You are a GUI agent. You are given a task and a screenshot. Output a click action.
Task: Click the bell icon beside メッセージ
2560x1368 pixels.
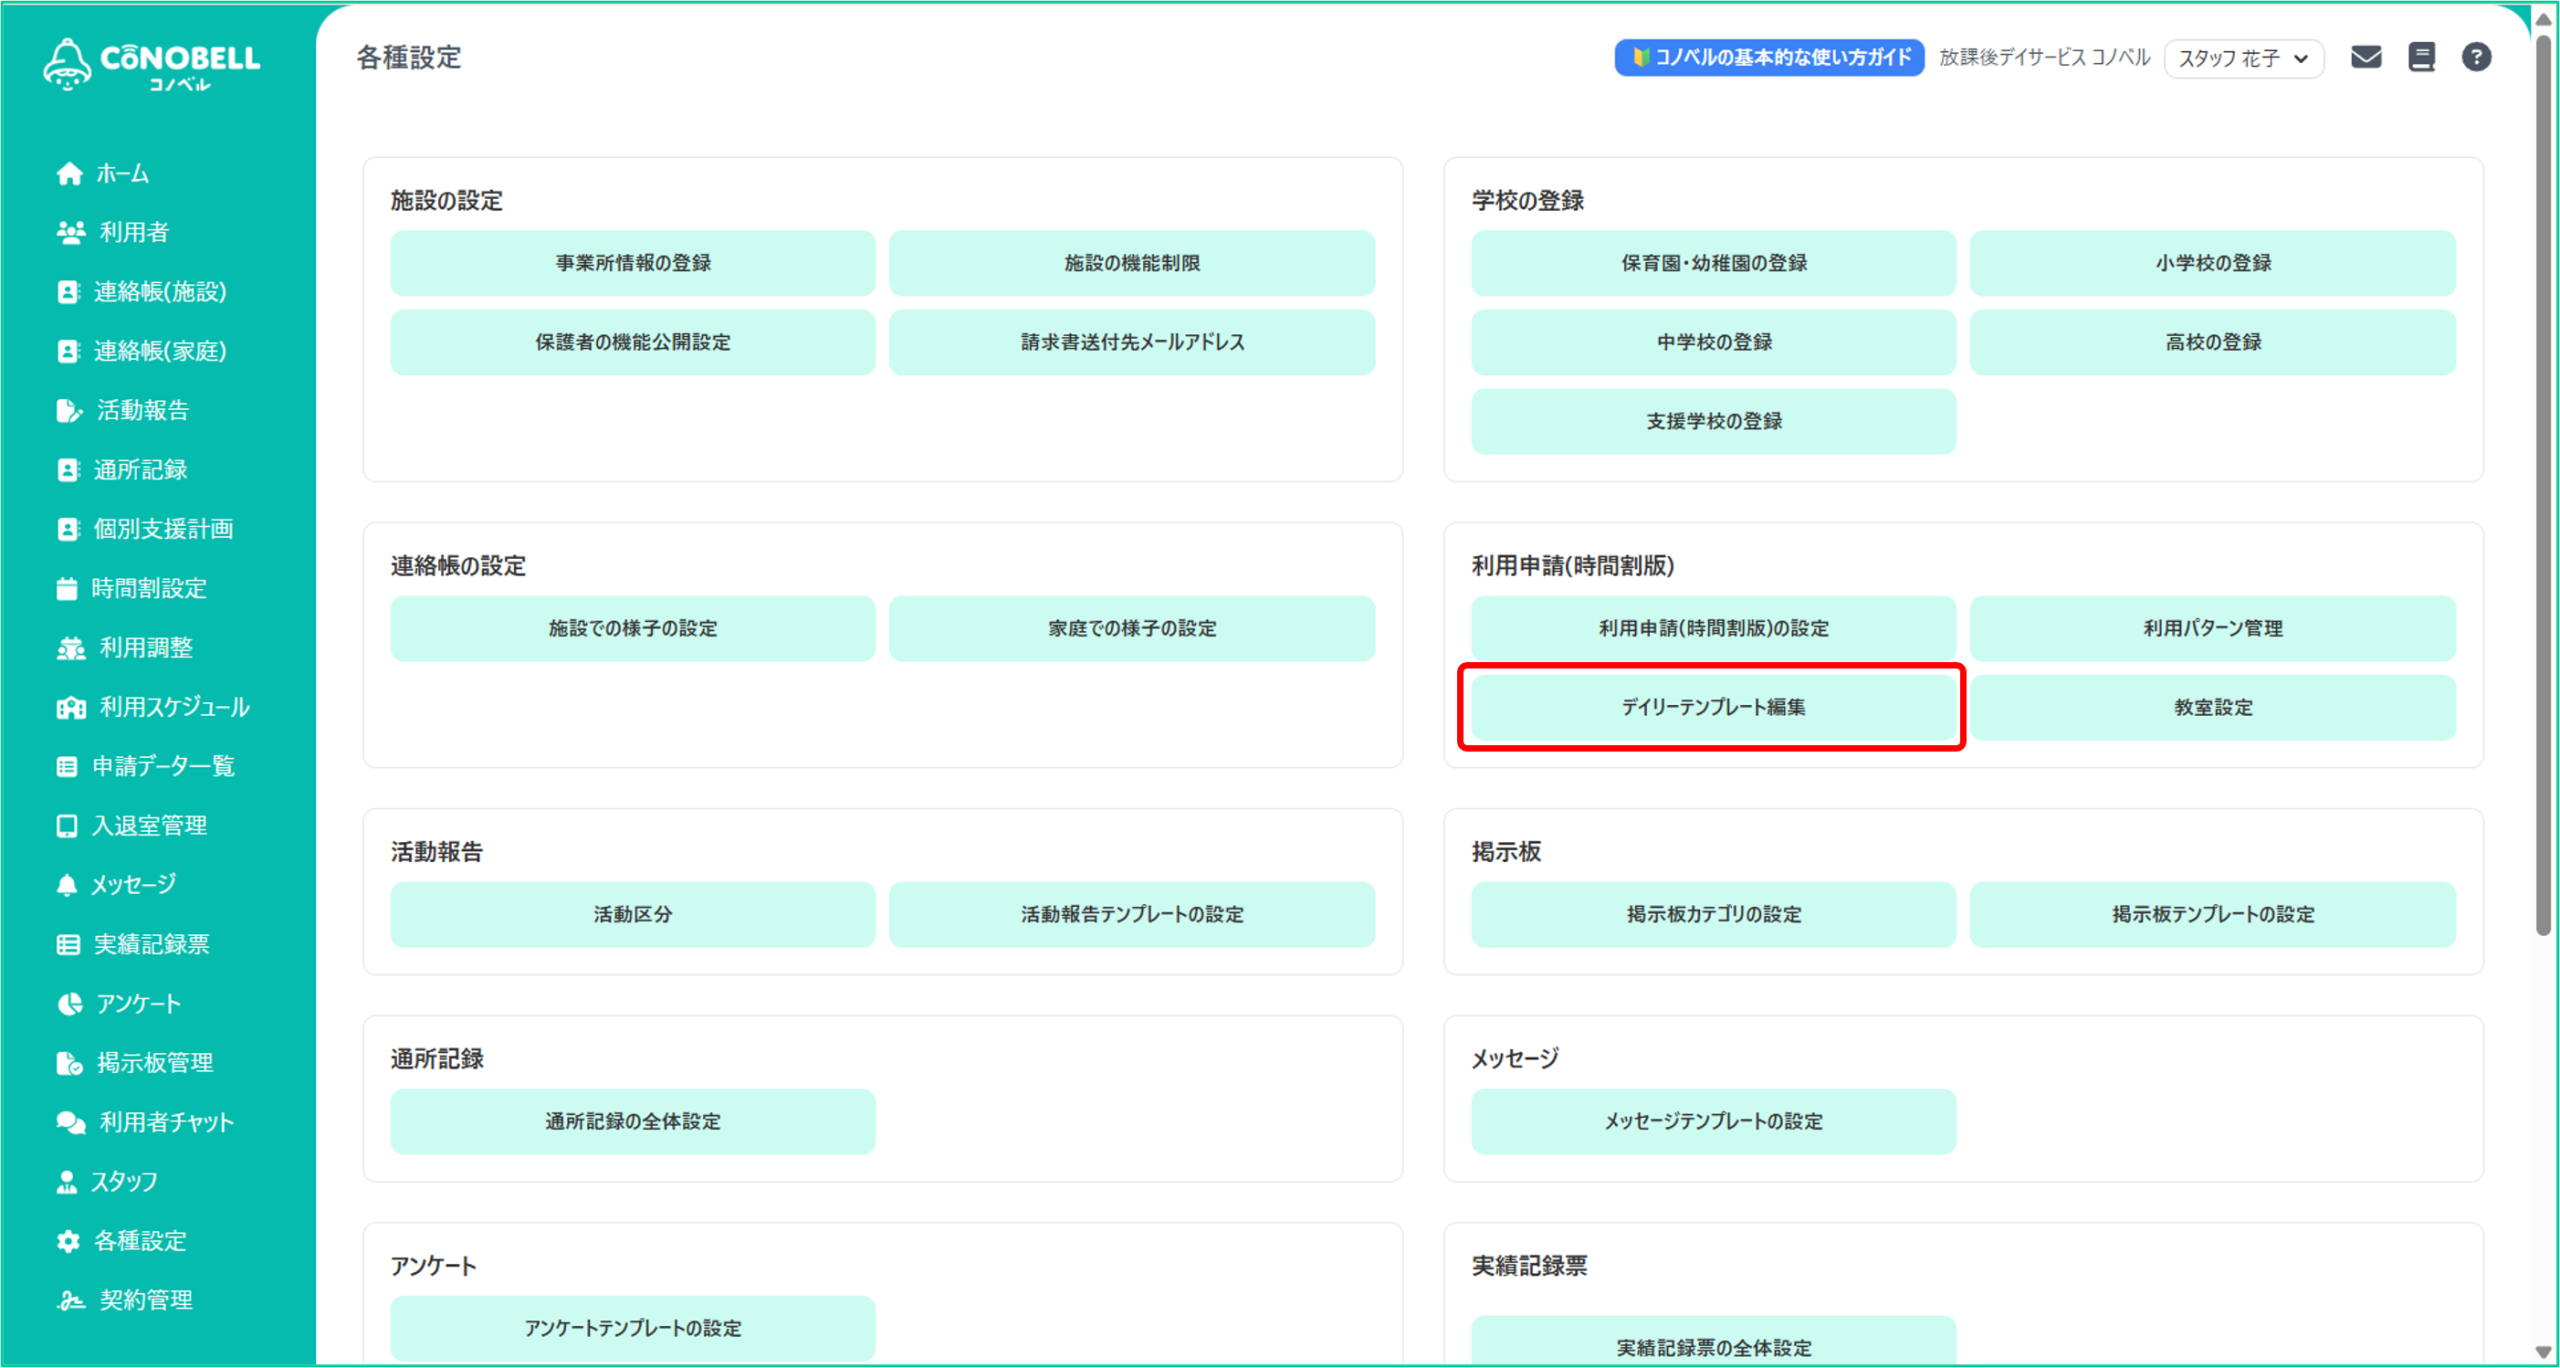[67, 885]
